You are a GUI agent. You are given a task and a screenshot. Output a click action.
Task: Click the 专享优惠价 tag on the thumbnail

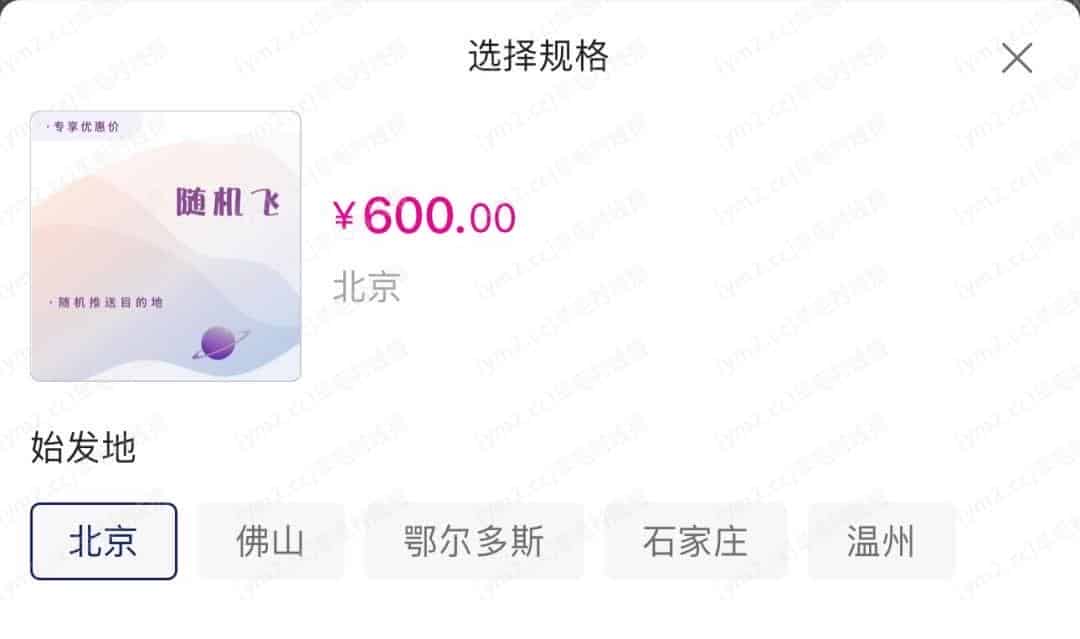pos(83,127)
